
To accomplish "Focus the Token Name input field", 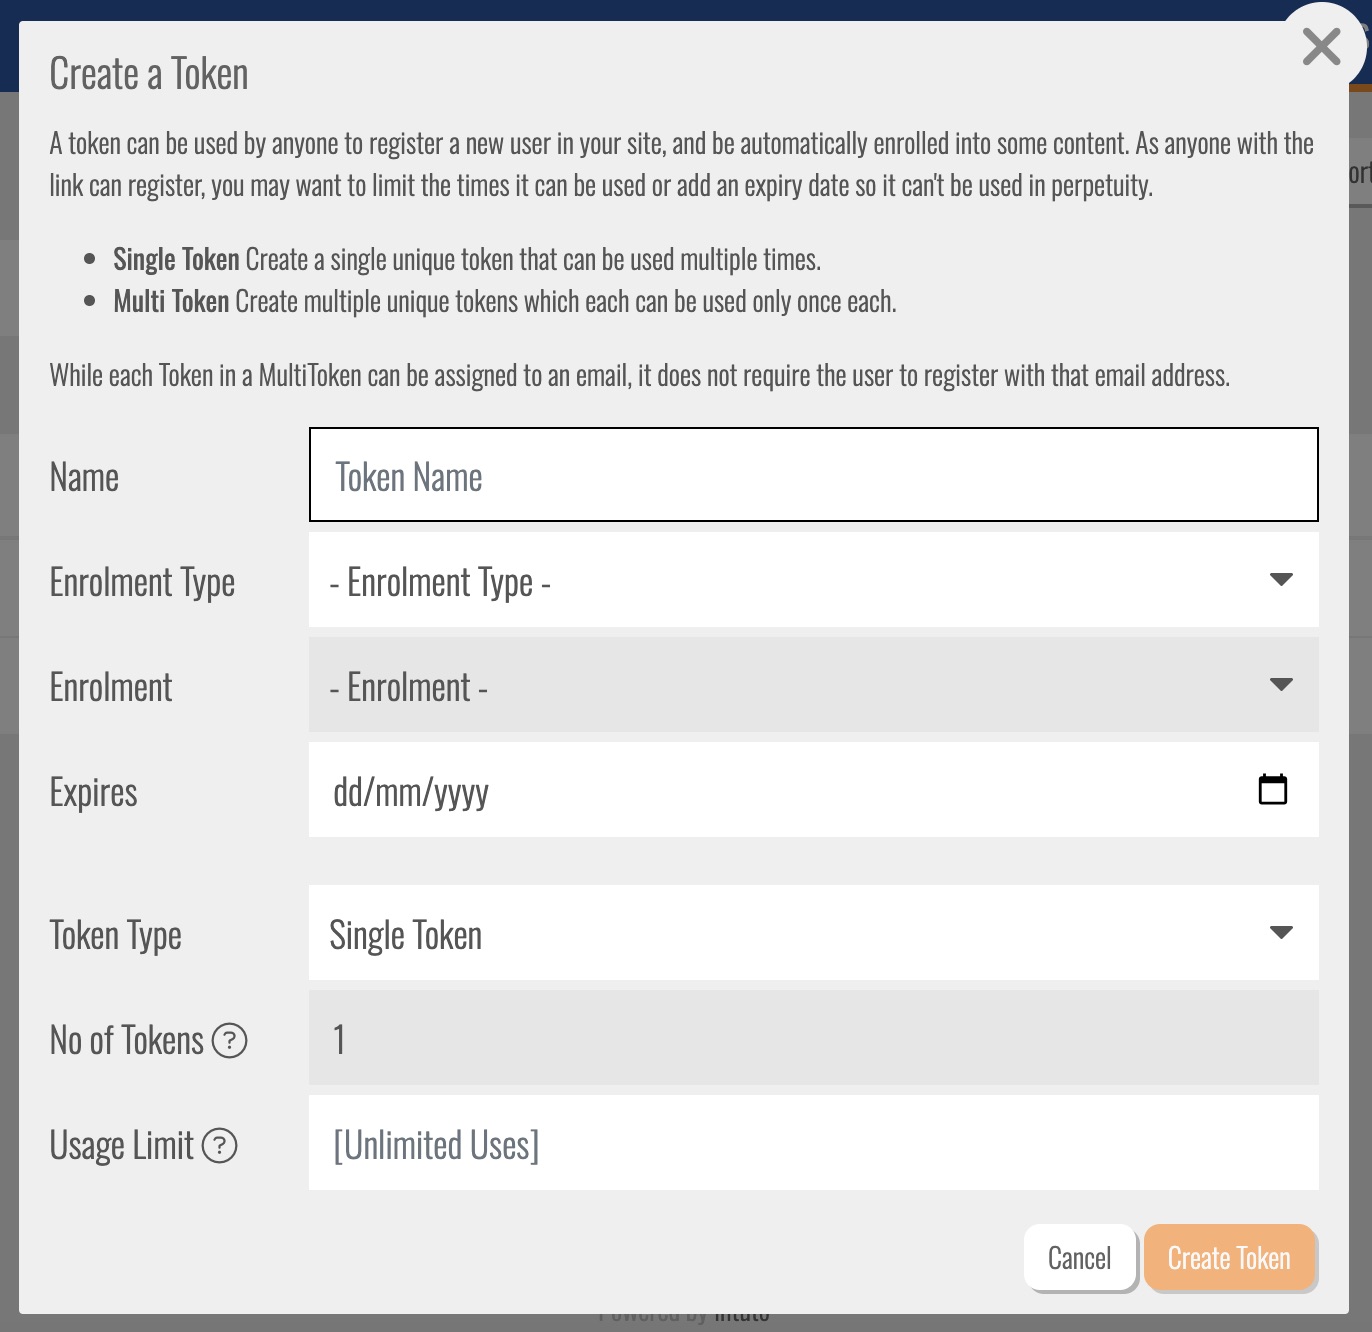I will coord(812,475).
